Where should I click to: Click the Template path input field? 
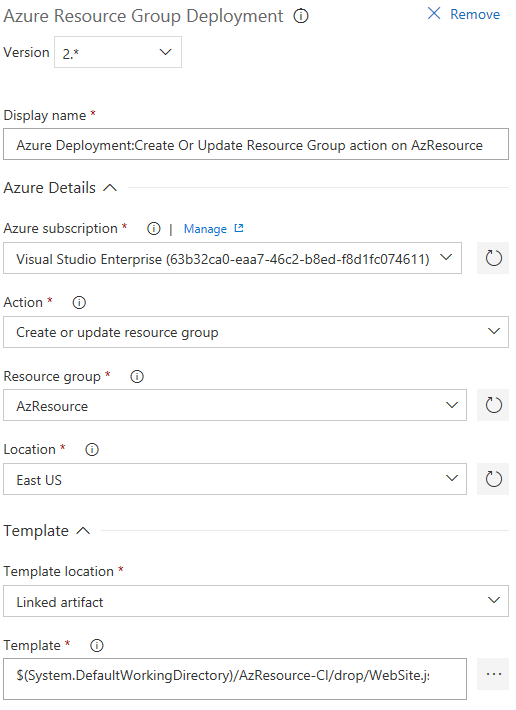pyautogui.click(x=235, y=679)
